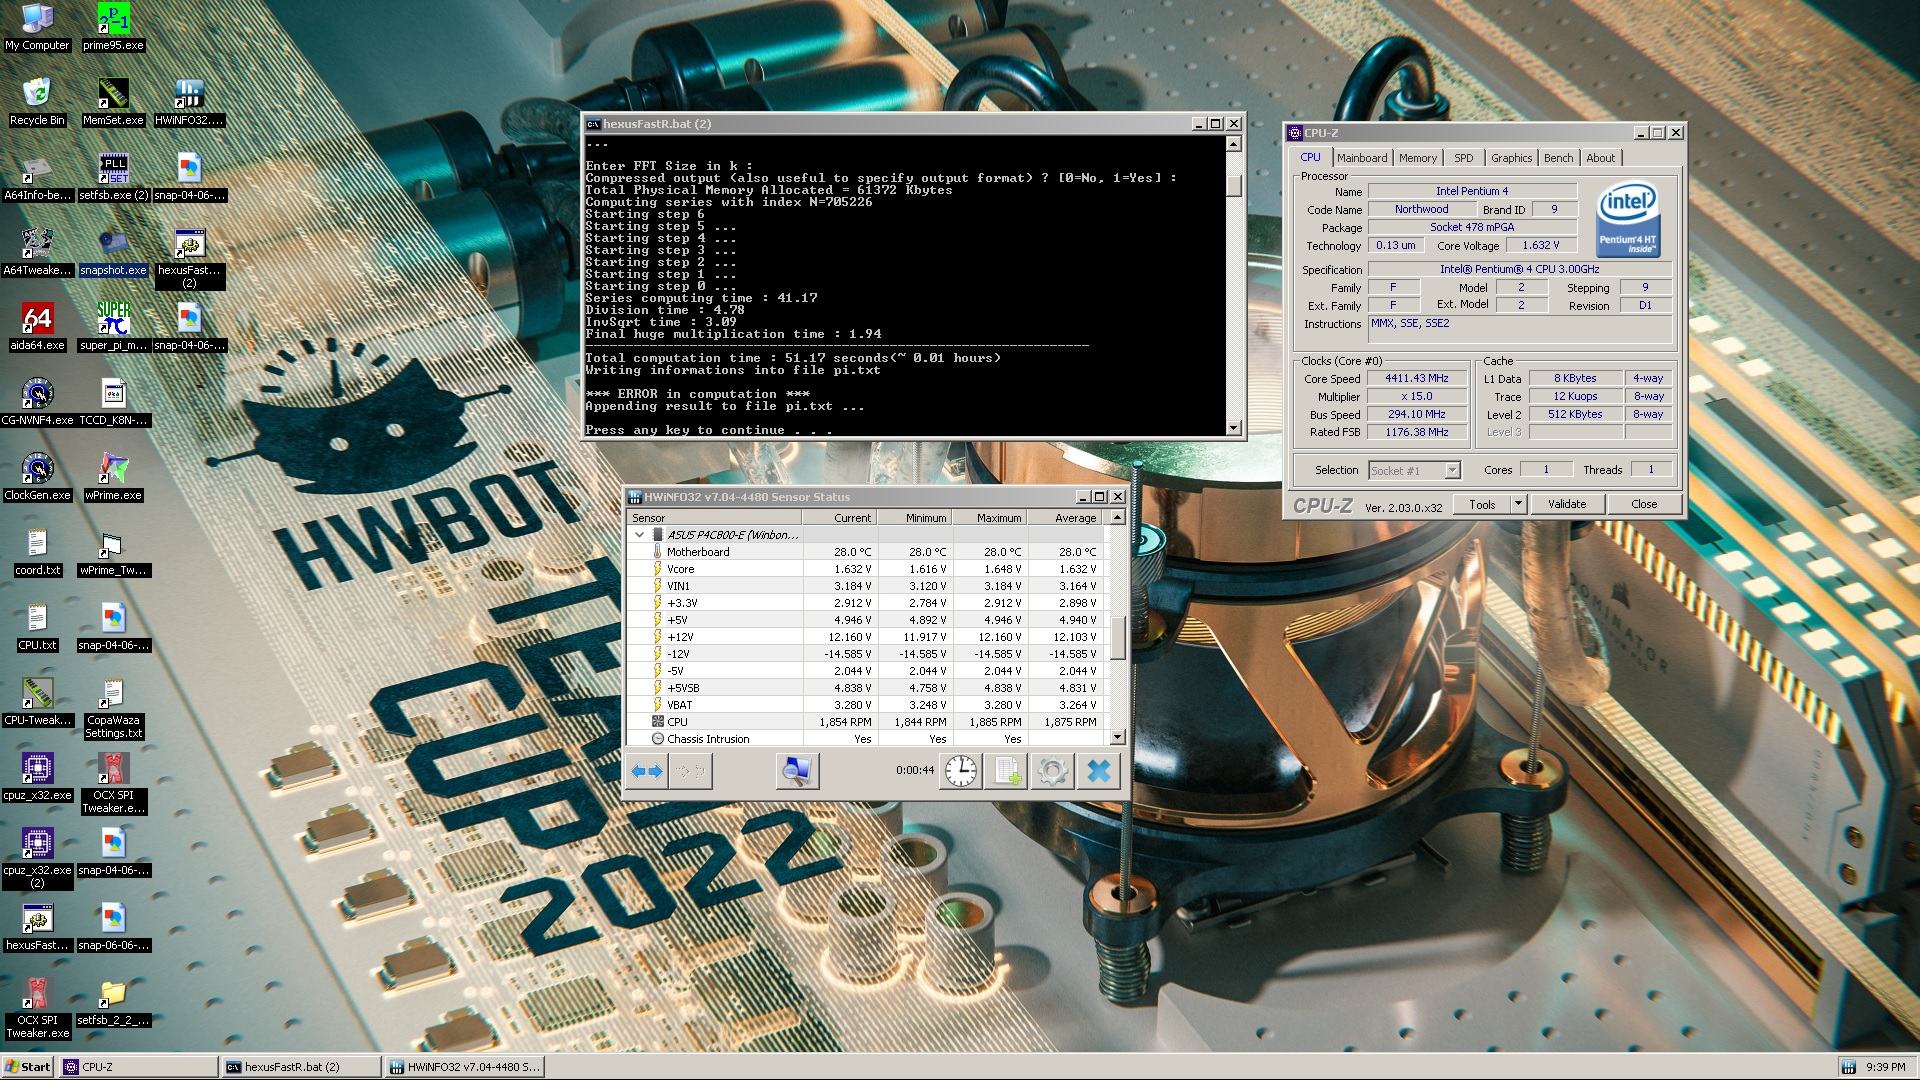The width and height of the screenshot is (1920, 1080).
Task: Open CPU-Tweaker desktop shortcut
Action: point(37,702)
